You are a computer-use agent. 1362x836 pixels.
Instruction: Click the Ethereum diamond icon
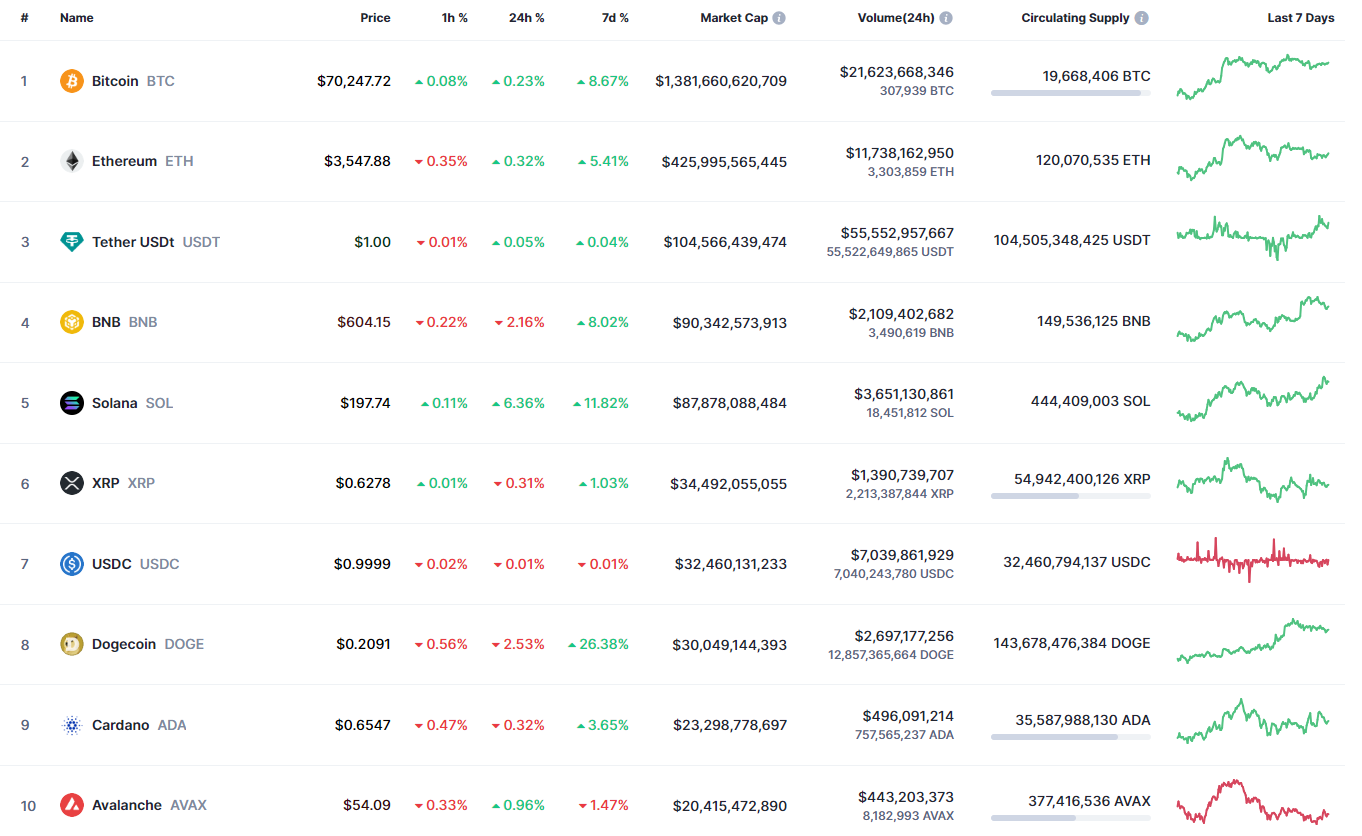click(71, 161)
